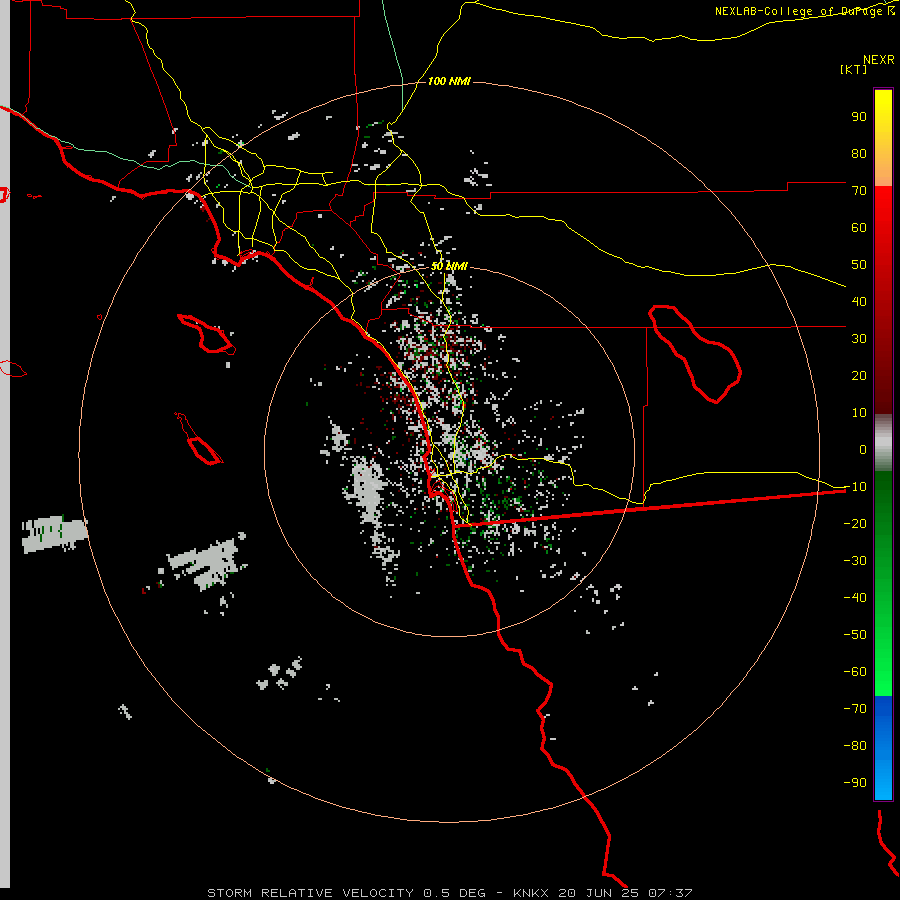Click the -60 value on velocity scale
900x900 pixels.
click(x=855, y=672)
